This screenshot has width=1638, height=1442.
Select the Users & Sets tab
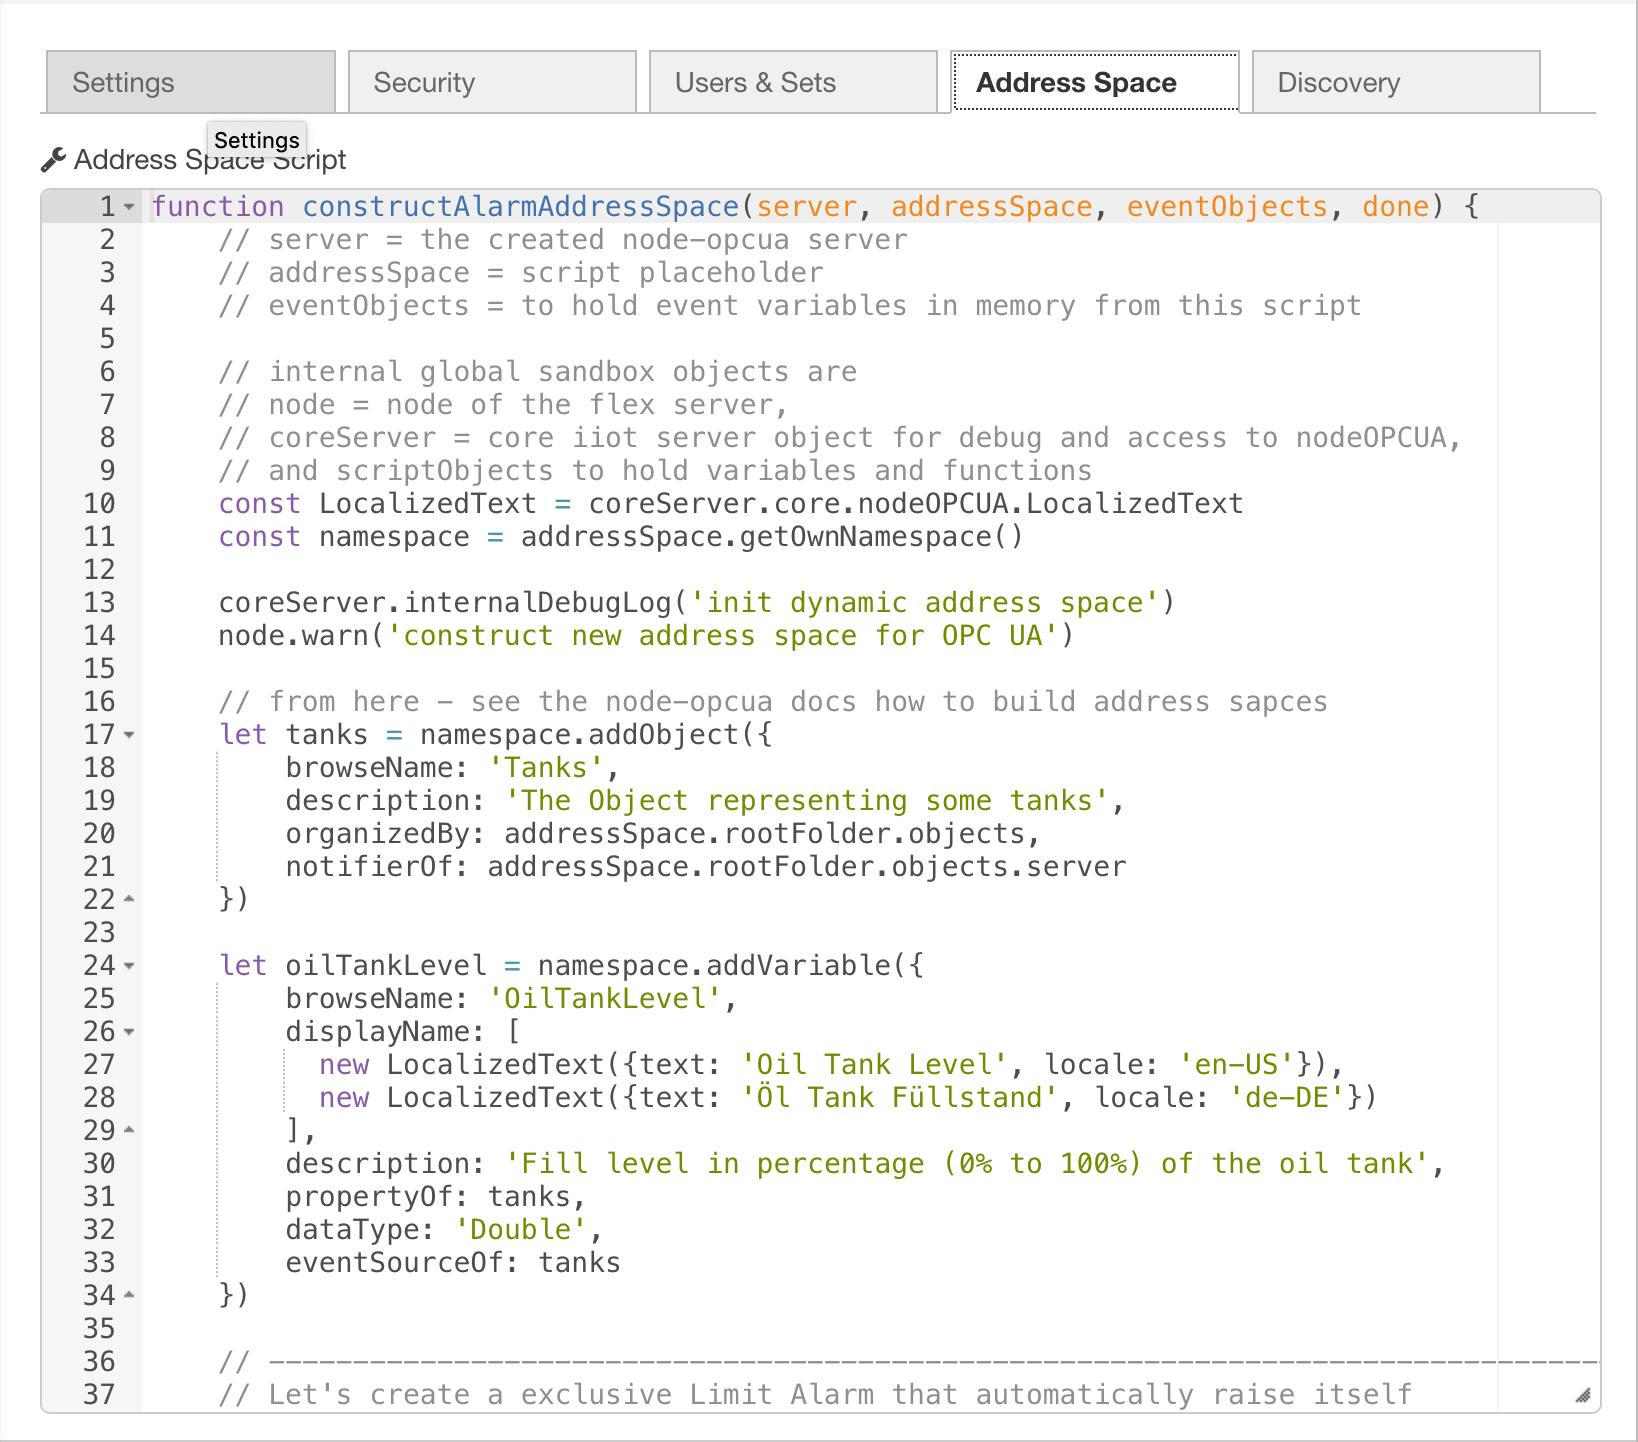pos(757,81)
